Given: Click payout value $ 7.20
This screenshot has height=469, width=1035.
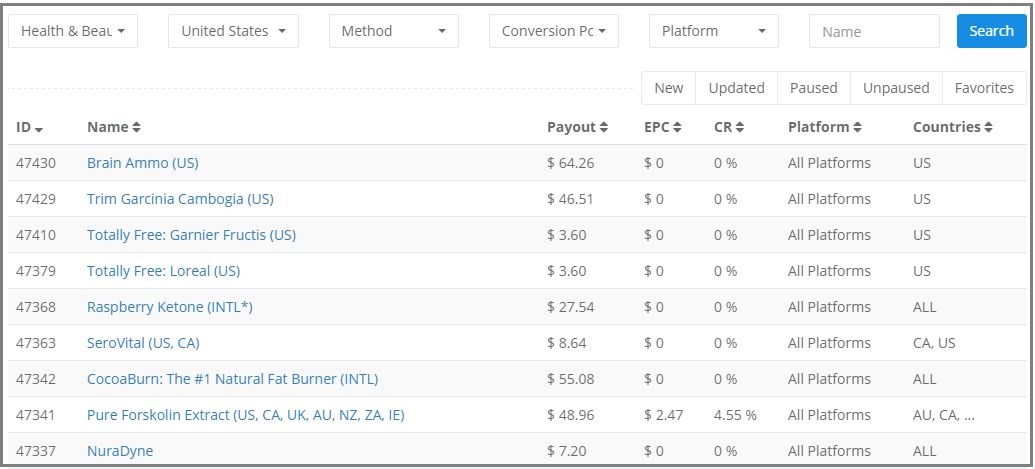Looking at the screenshot, I should point(566,451).
